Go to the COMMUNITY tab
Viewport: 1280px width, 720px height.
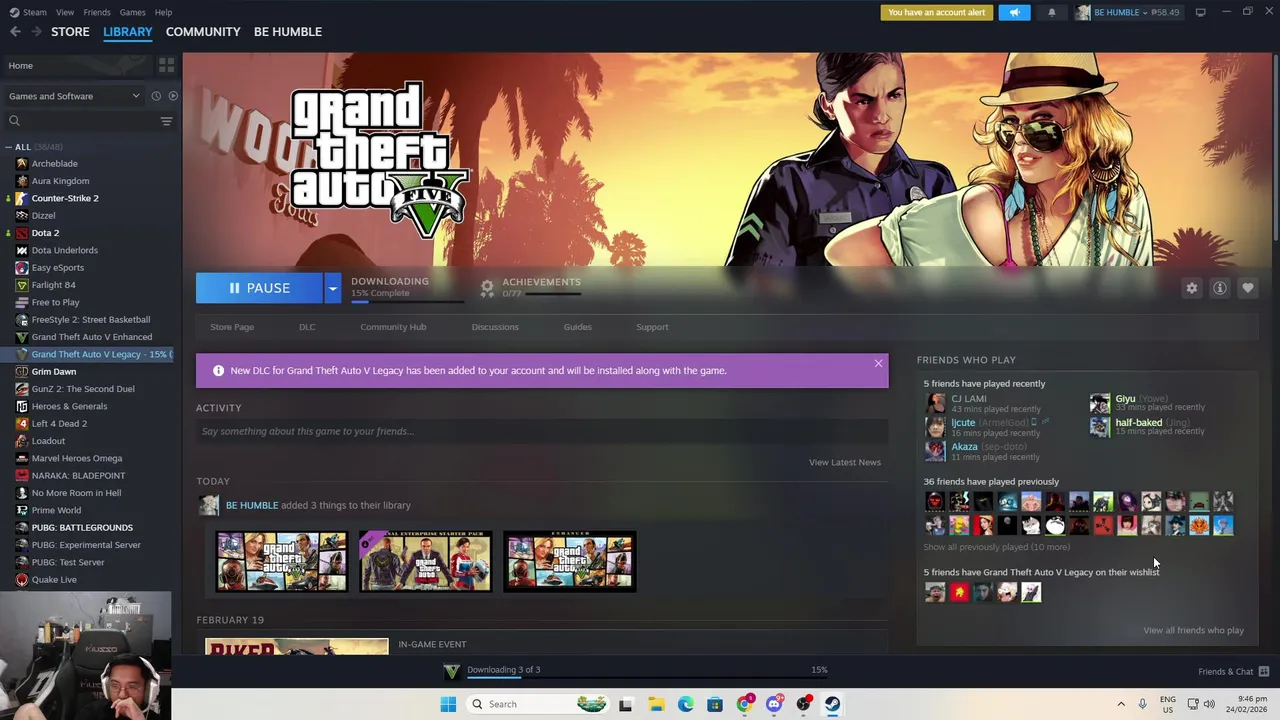coord(203,32)
